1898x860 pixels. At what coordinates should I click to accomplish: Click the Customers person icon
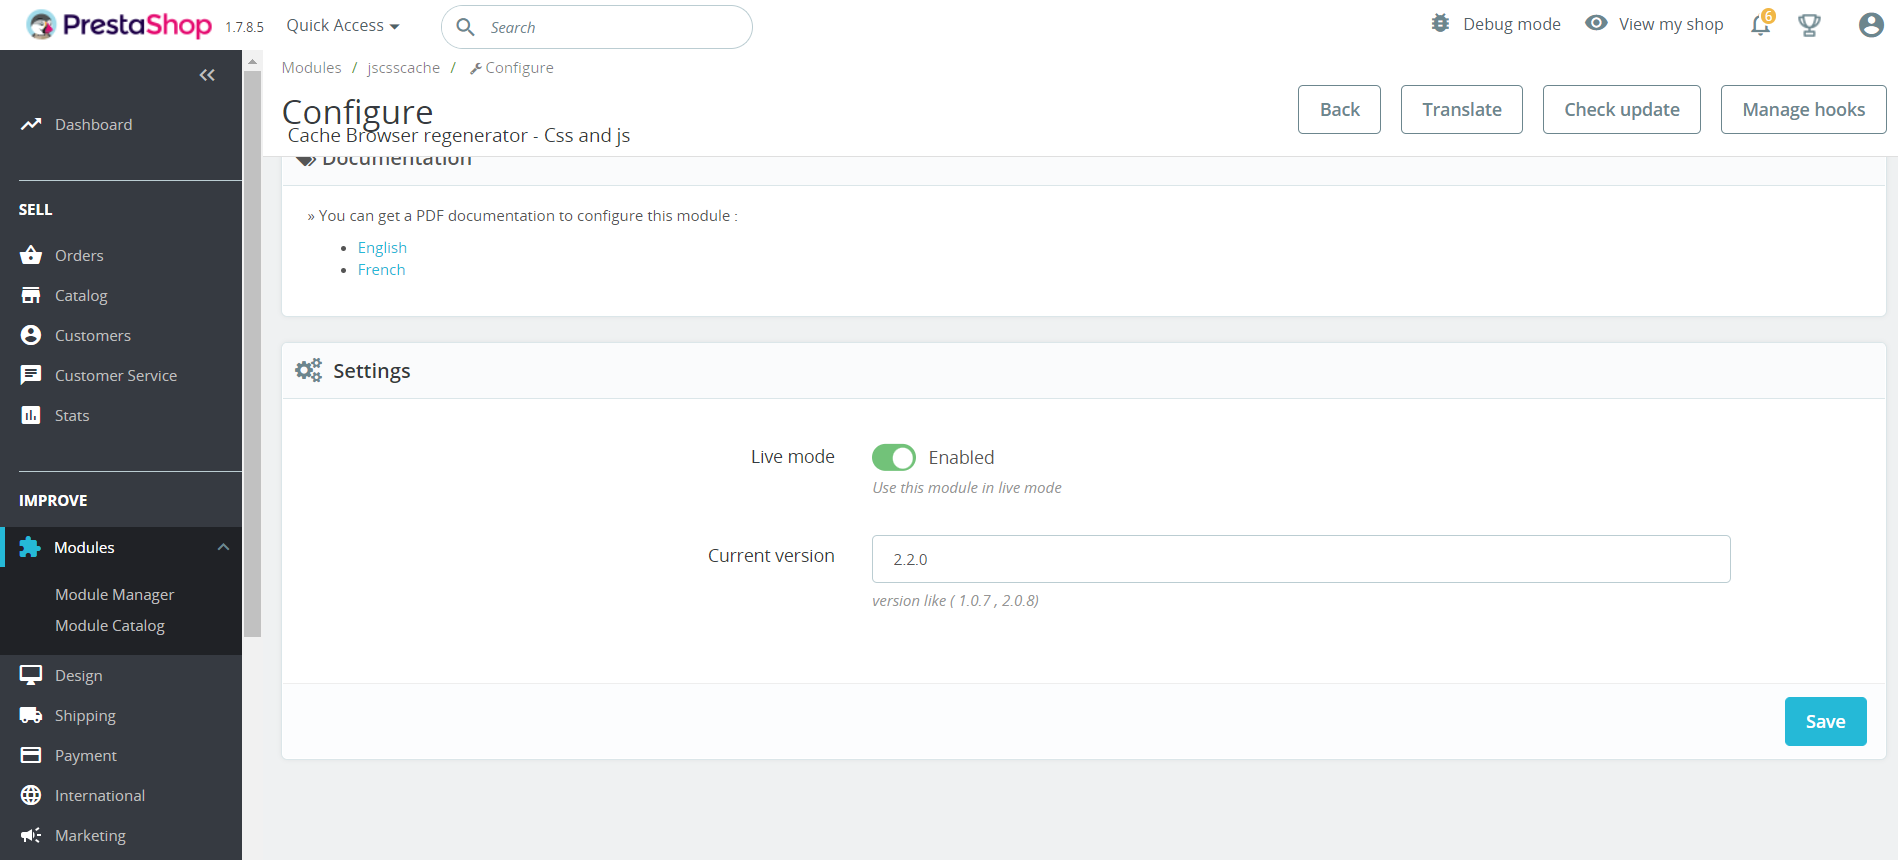pos(31,335)
